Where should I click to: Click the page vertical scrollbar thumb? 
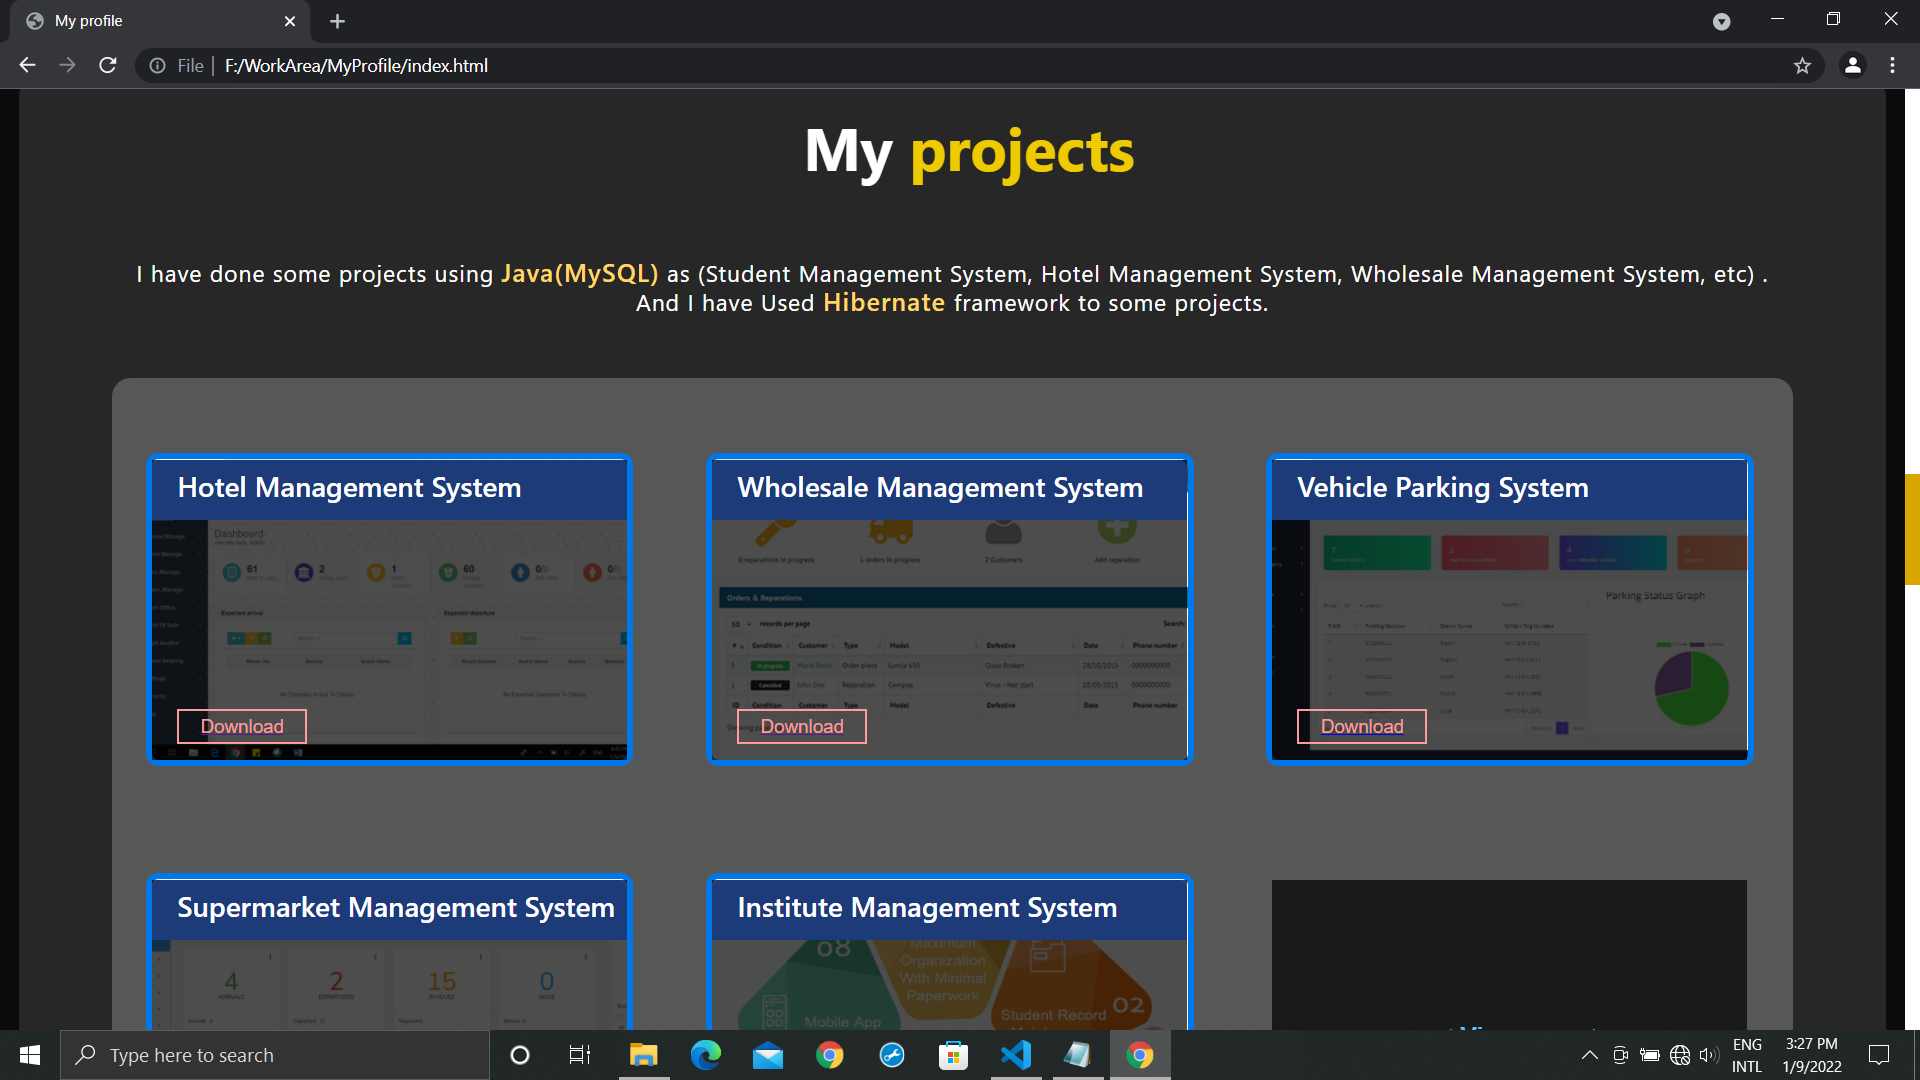click(1912, 529)
